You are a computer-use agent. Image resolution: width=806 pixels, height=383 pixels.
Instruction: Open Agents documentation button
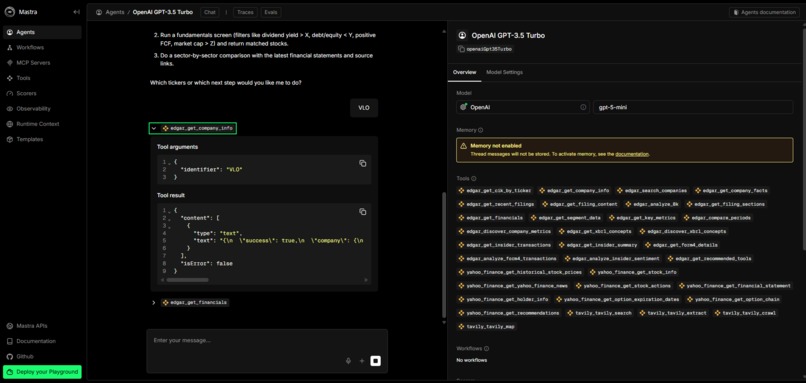pos(764,12)
